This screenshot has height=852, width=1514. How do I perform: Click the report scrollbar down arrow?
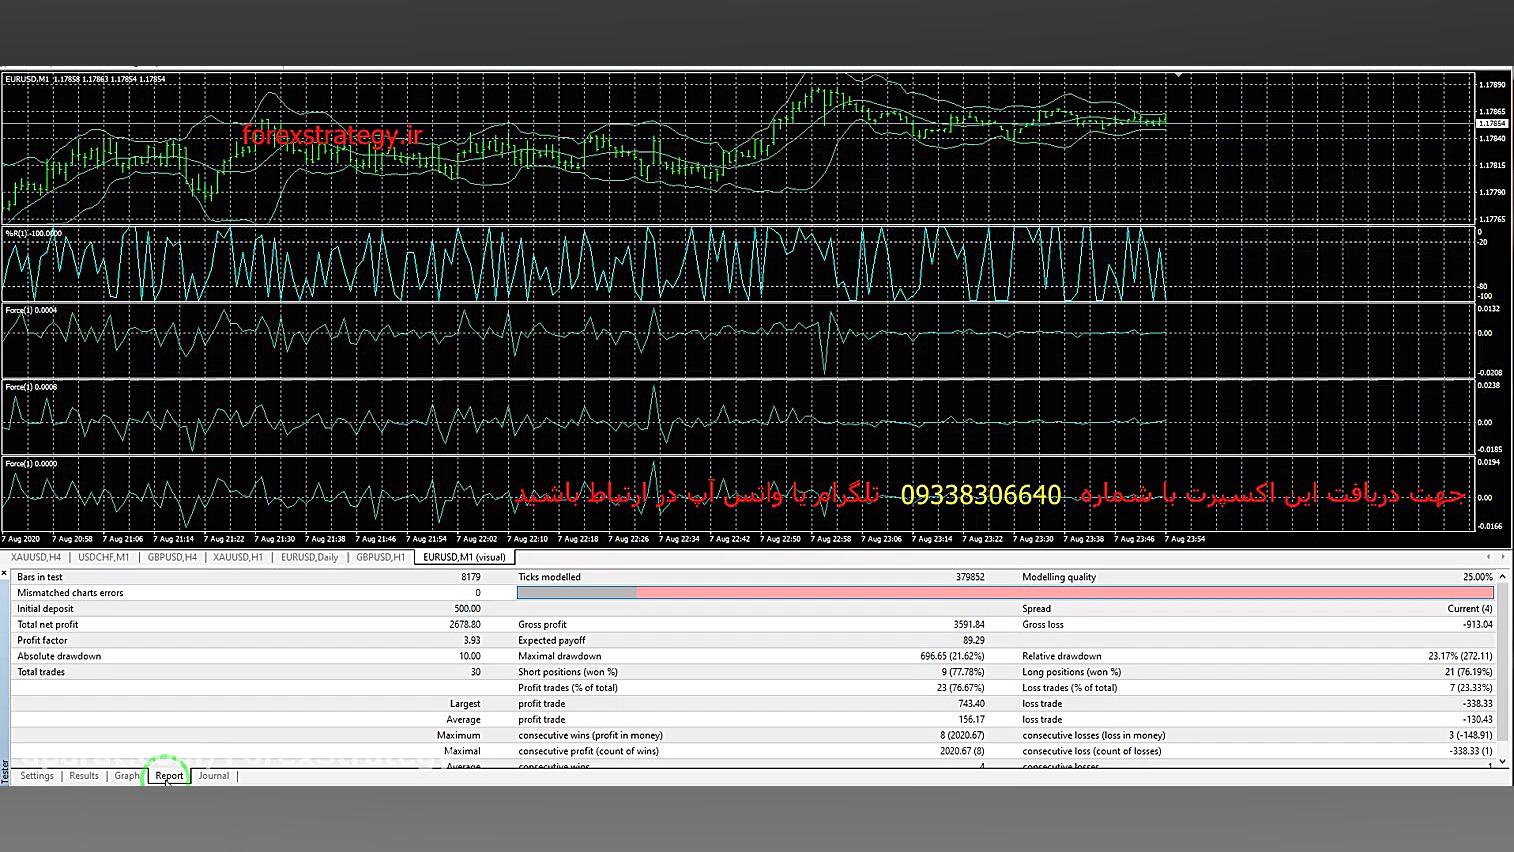click(1504, 762)
